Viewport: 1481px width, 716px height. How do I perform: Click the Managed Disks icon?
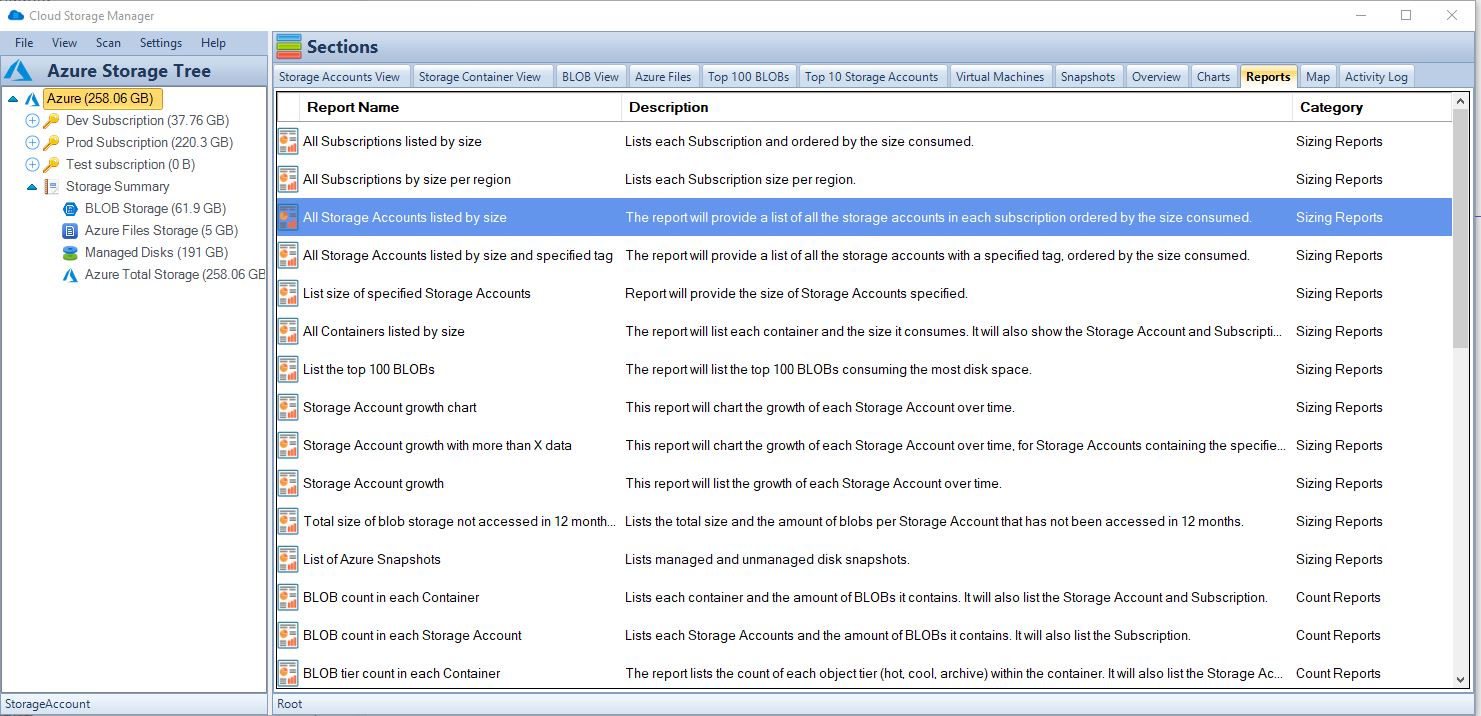pos(70,253)
